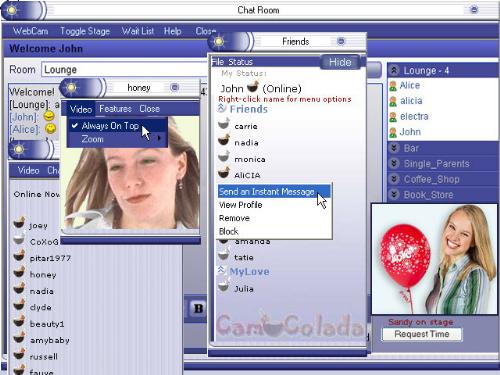The image size is (500, 375).
Task: Choose Send an Instant Message
Action: click(274, 192)
